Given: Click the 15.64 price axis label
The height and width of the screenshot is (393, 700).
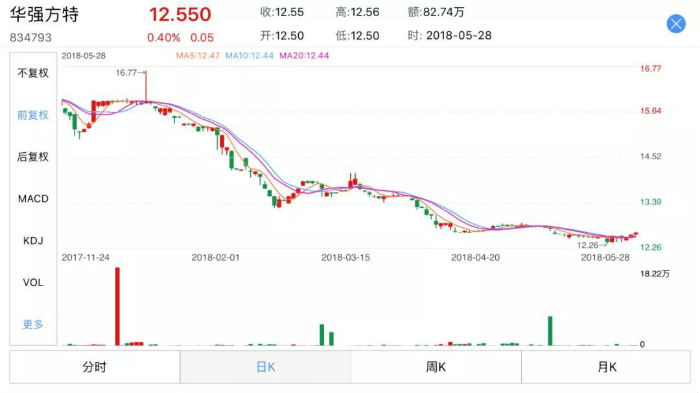Looking at the screenshot, I should point(650,111).
